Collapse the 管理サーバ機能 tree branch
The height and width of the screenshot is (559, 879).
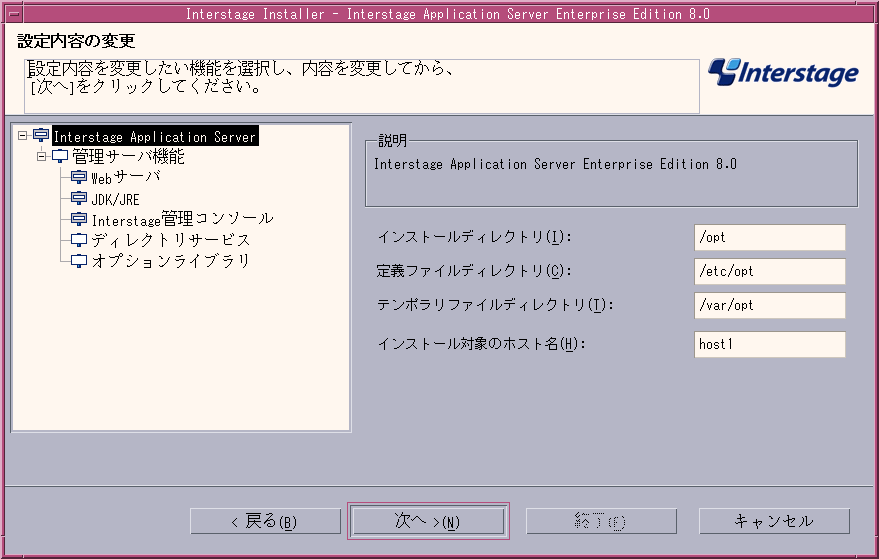[x=41, y=156]
